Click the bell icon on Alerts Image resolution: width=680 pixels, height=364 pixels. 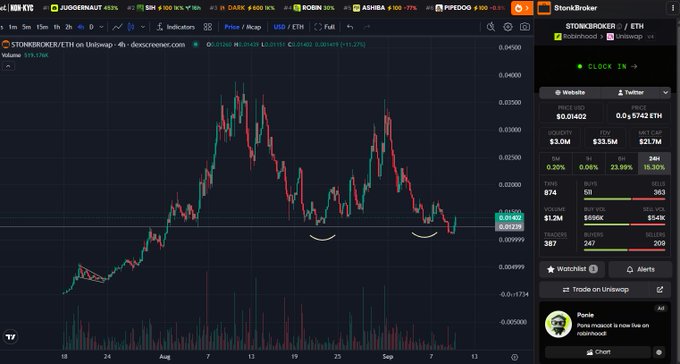(630, 269)
